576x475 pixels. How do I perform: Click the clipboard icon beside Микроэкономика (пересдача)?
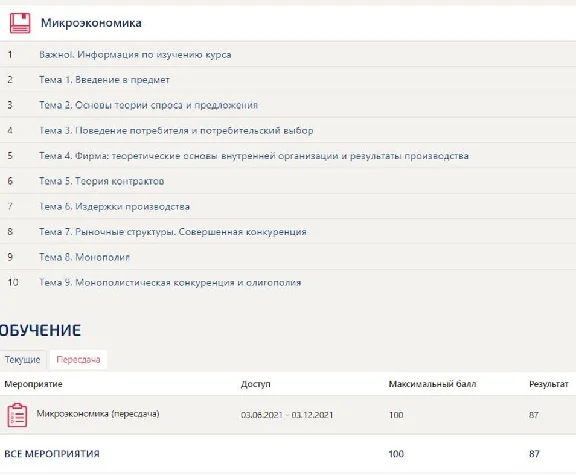[x=17, y=415]
